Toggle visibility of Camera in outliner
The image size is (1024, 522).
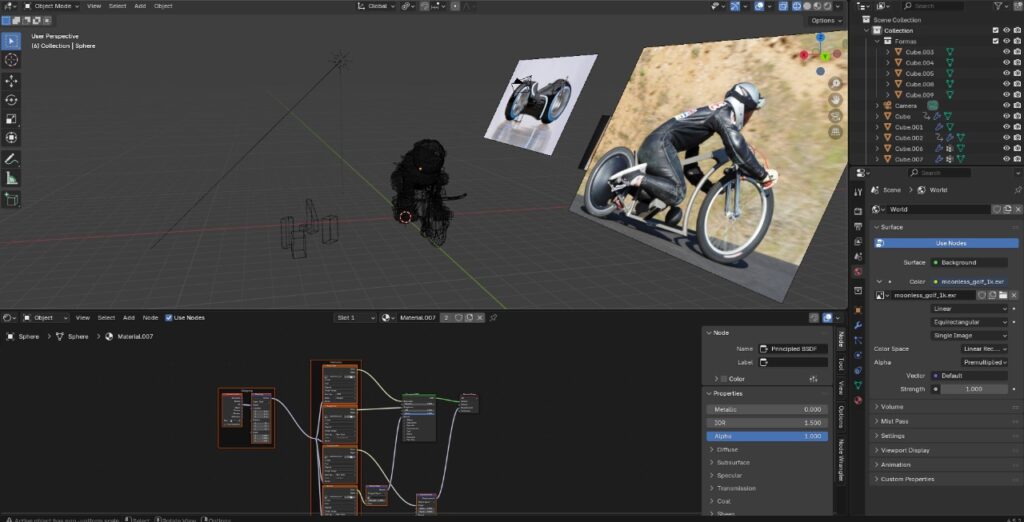point(1005,105)
